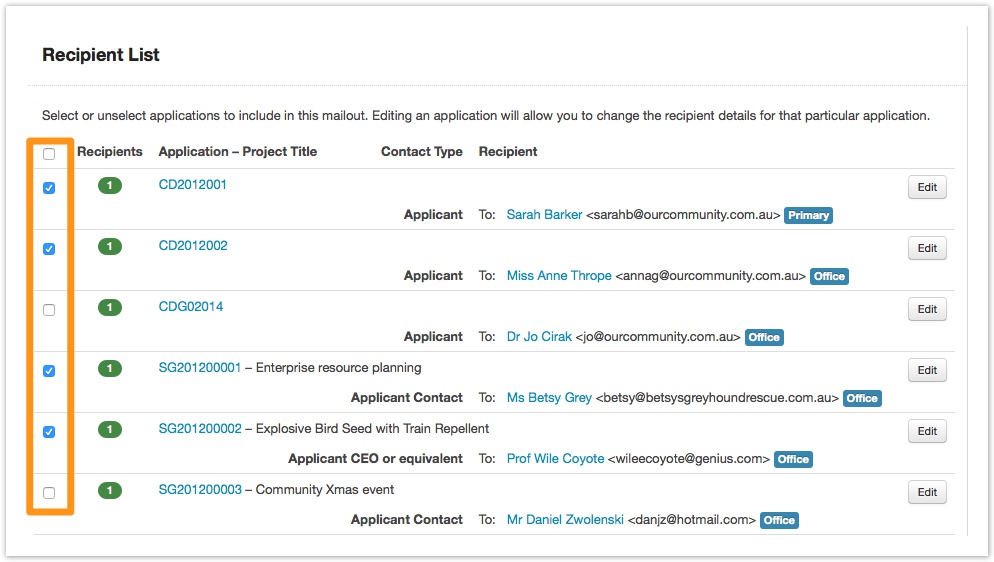Uncheck the SG201200002 application checkbox
Screen dimensions: 994x562
49,432
